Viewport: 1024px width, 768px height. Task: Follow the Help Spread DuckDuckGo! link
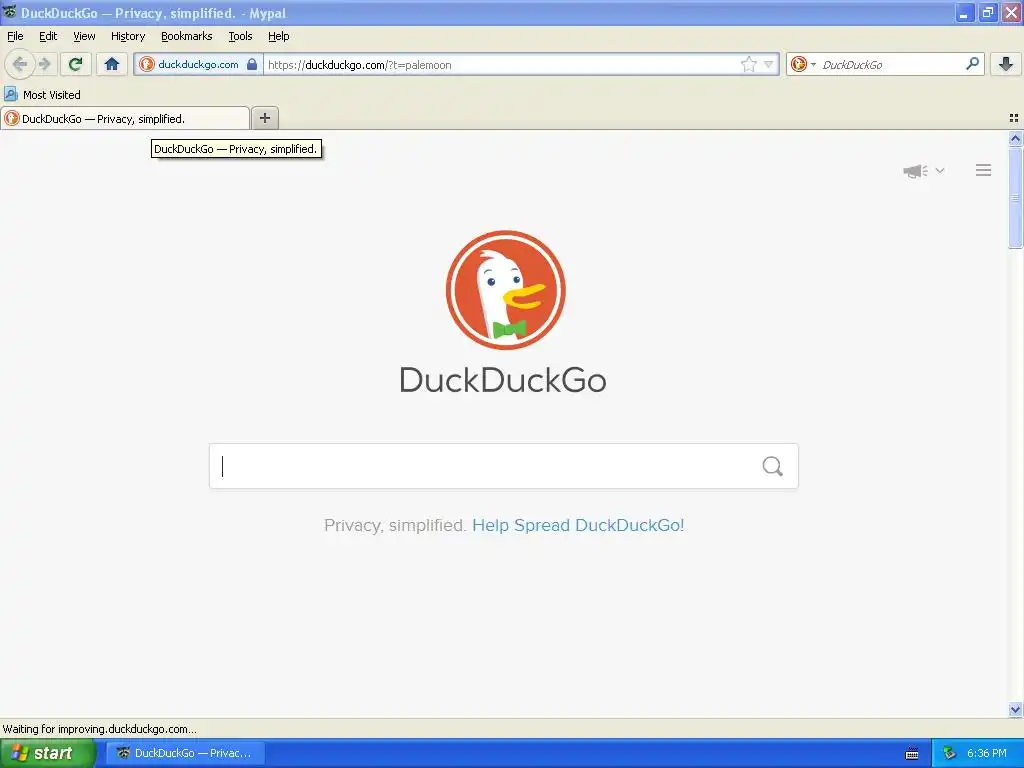pyautogui.click(x=578, y=525)
